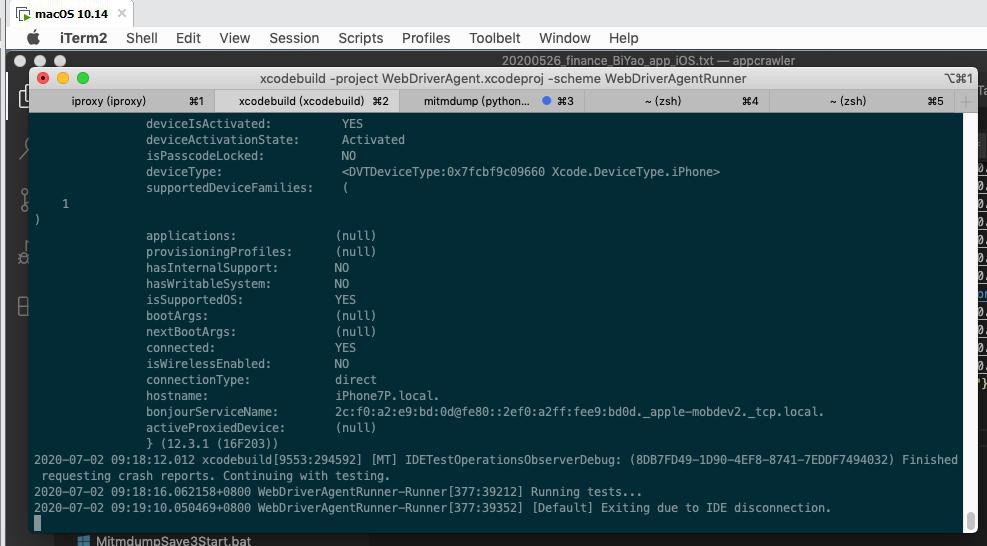Click VM play icon on macOS 10.14 tab

tap(23, 14)
